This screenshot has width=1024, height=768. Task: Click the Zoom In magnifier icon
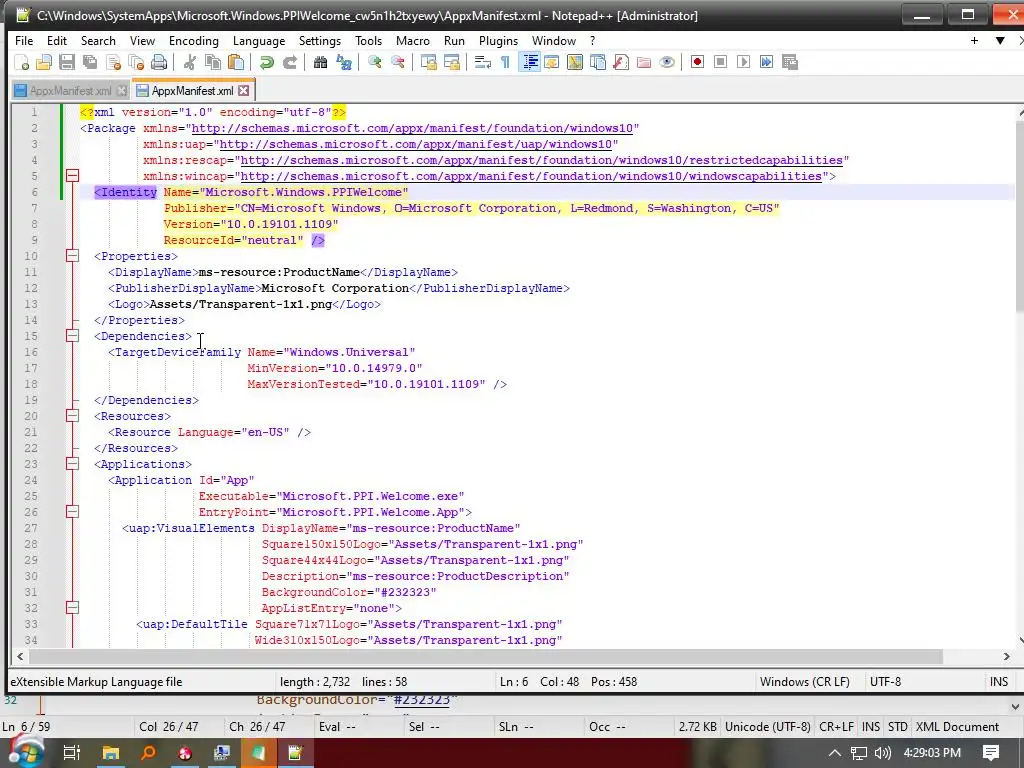click(x=375, y=63)
